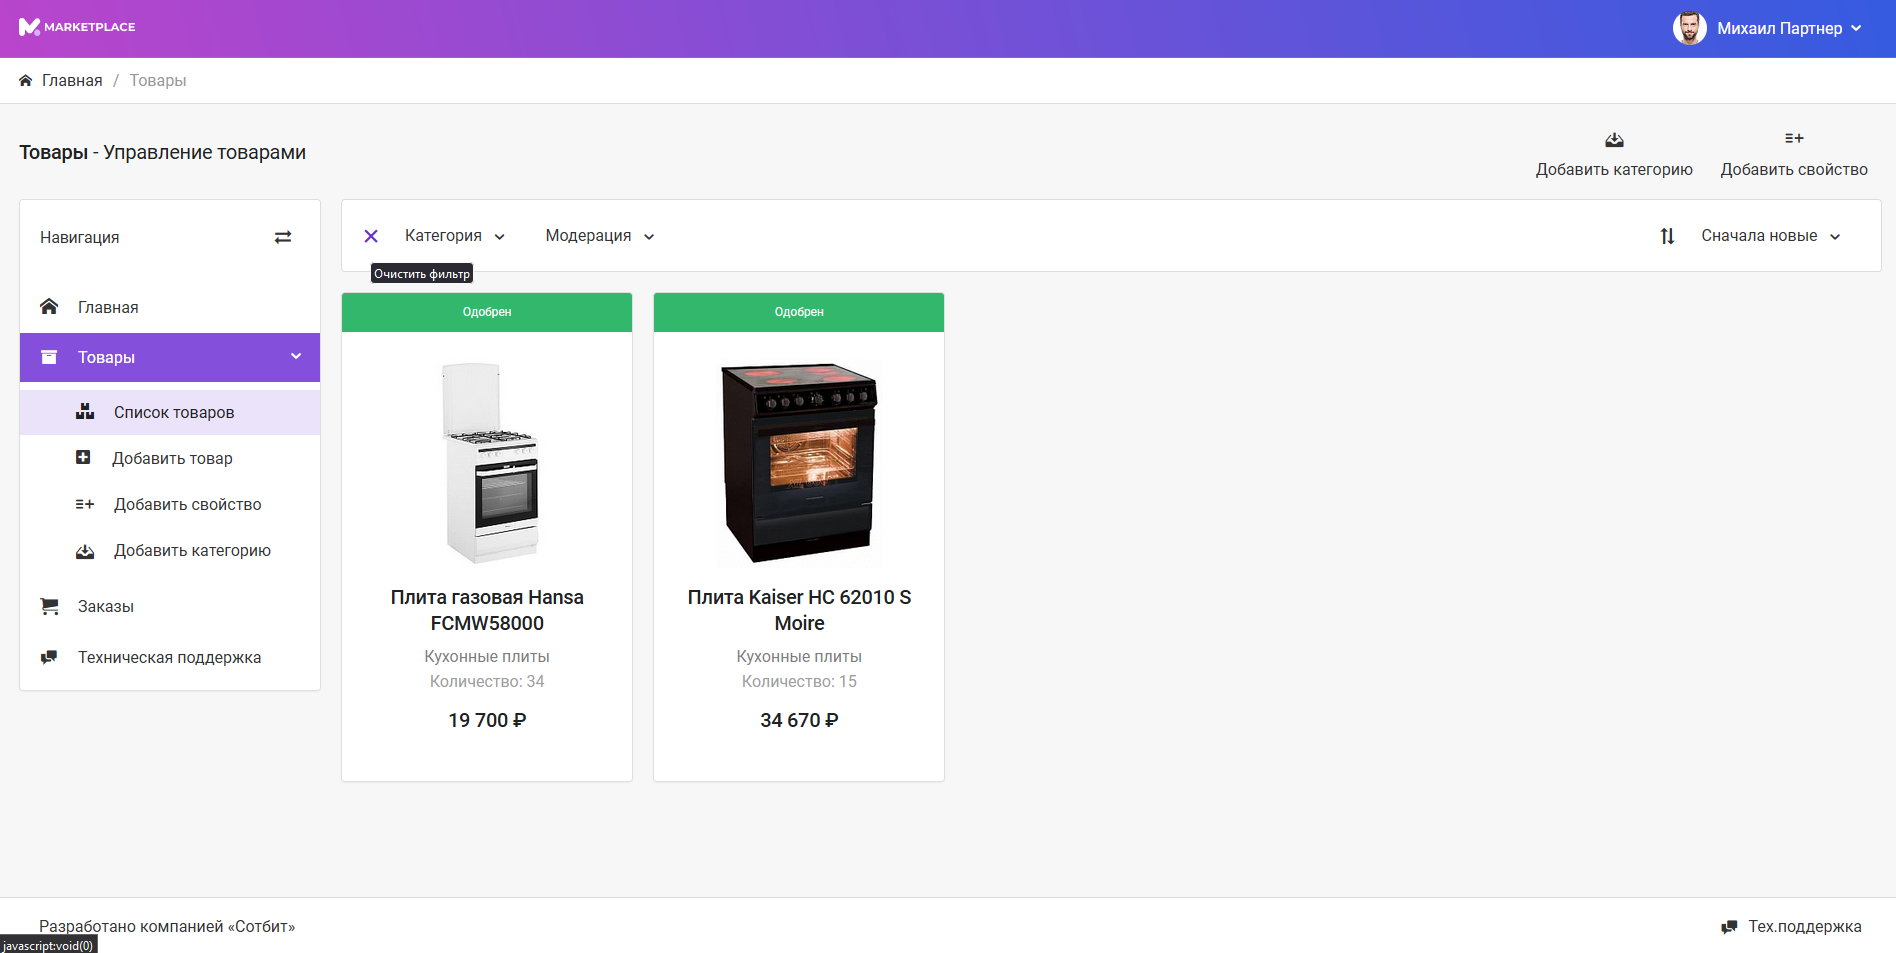Click Кухонные плиты under Hansa product
The width and height of the screenshot is (1896, 953).
487,656
